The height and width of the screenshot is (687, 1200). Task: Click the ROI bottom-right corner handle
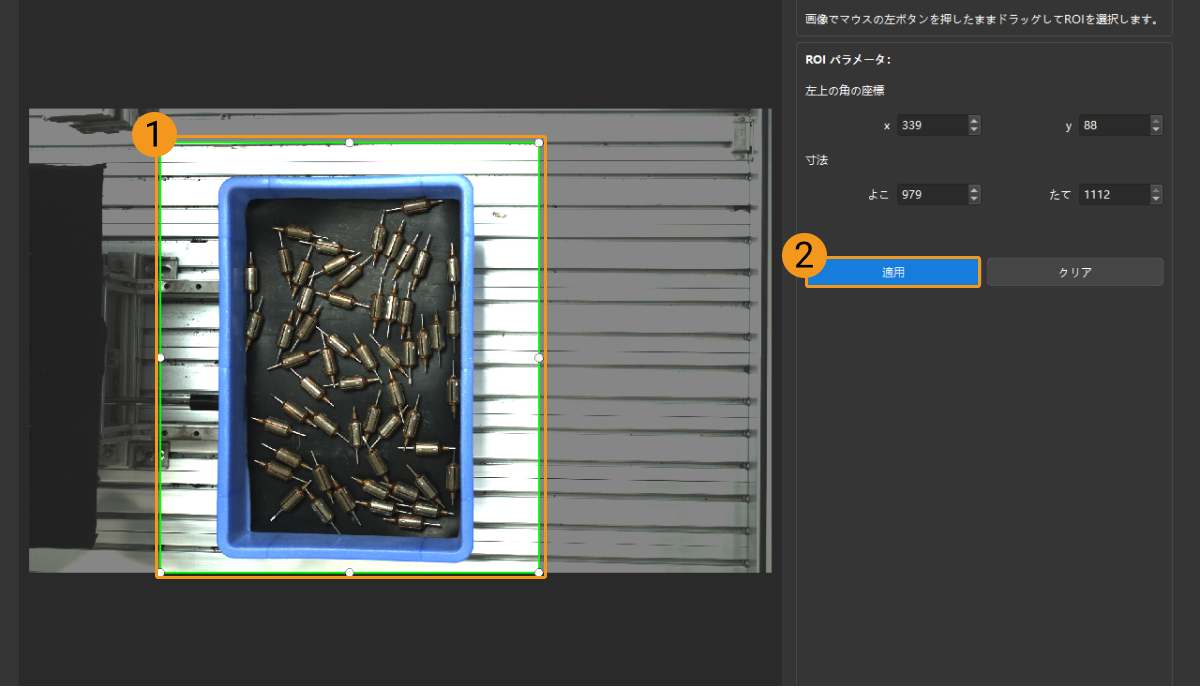coord(539,572)
